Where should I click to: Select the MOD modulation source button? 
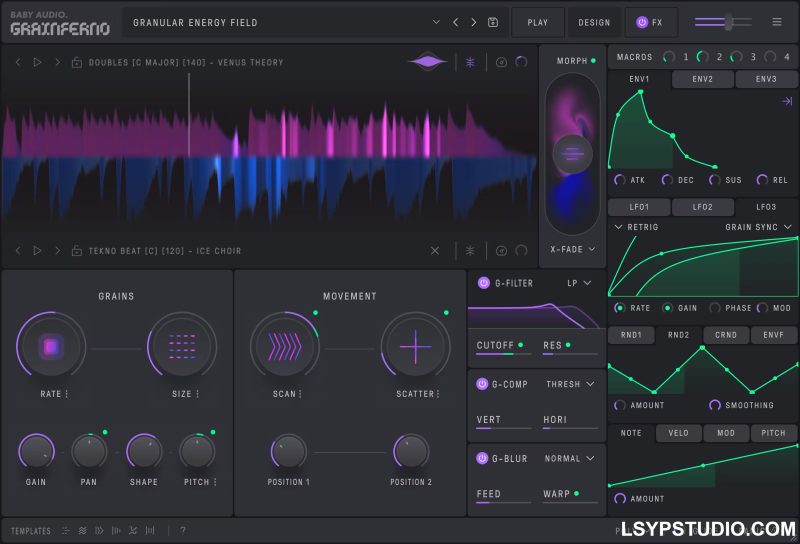pos(726,433)
